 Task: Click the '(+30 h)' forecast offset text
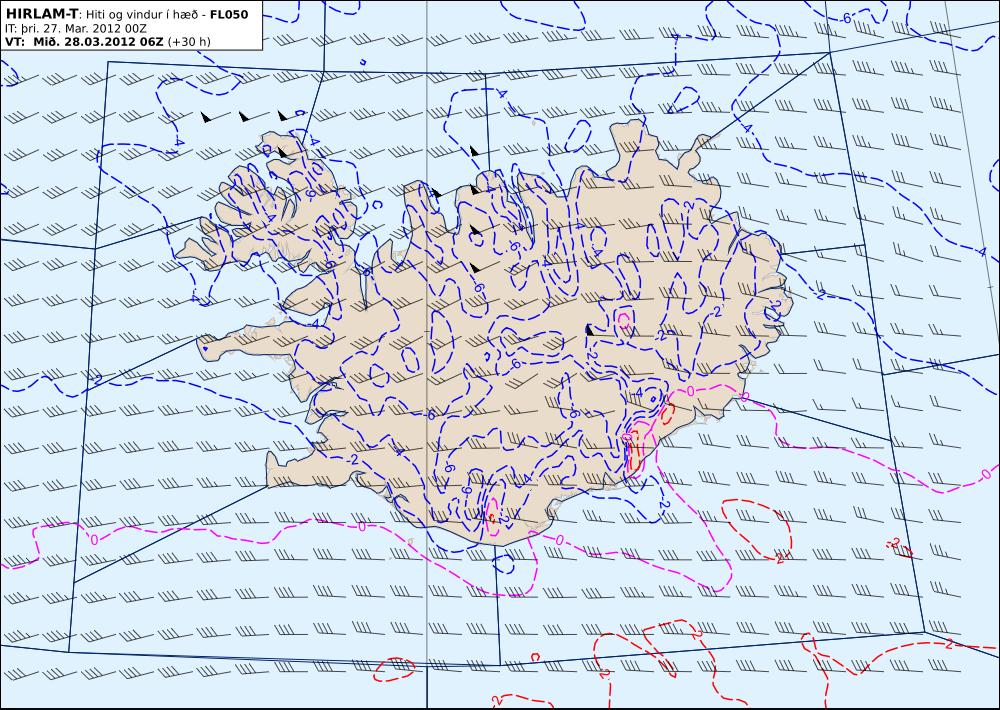click(189, 41)
